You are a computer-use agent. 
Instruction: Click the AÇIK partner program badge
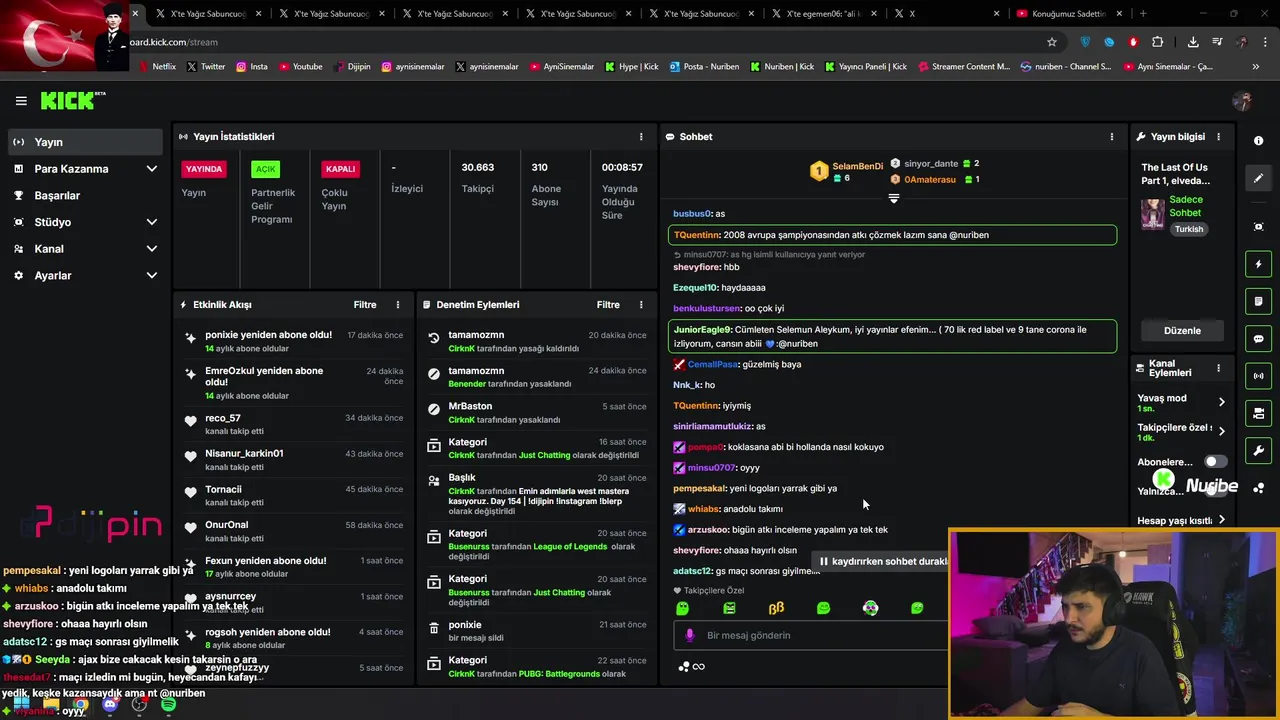[265, 169]
